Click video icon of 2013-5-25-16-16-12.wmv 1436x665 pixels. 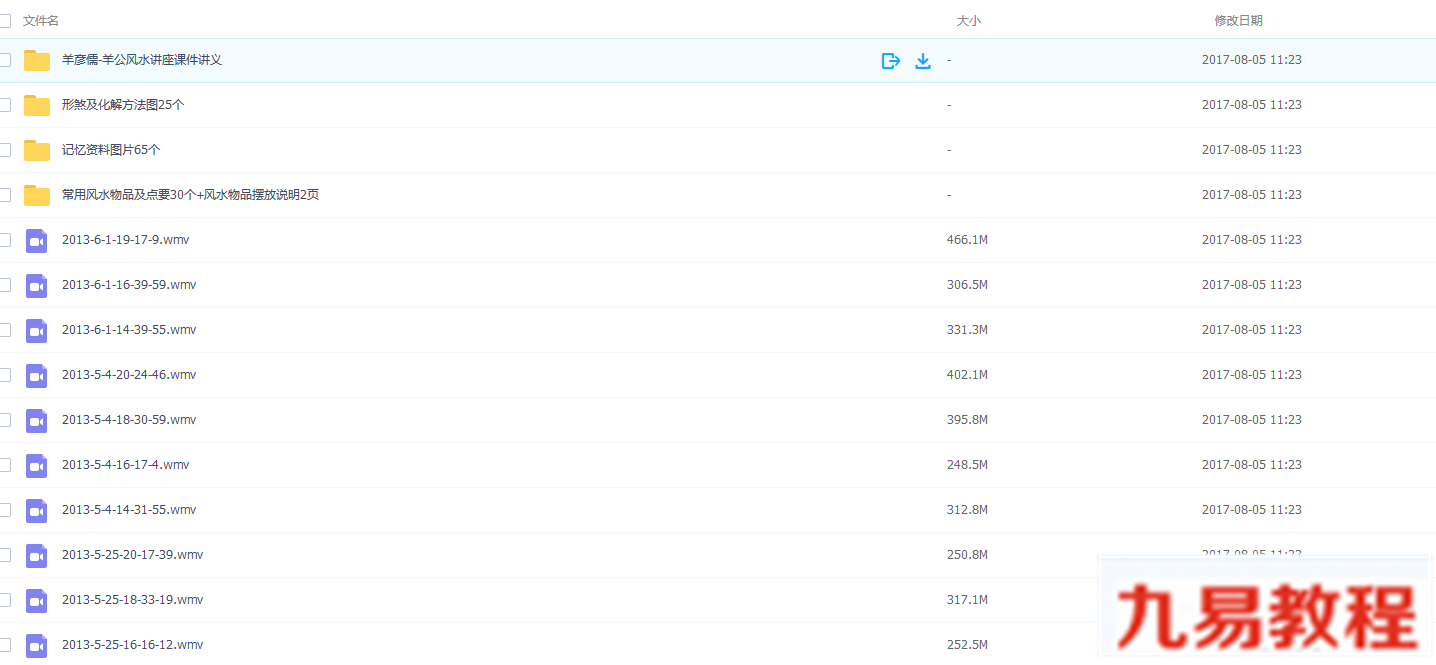[x=37, y=645]
